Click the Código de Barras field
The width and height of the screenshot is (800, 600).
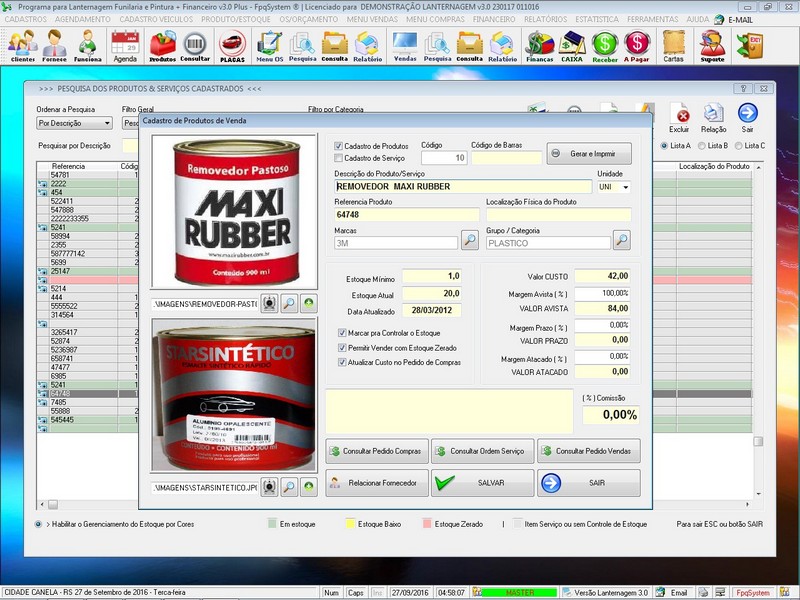506,158
